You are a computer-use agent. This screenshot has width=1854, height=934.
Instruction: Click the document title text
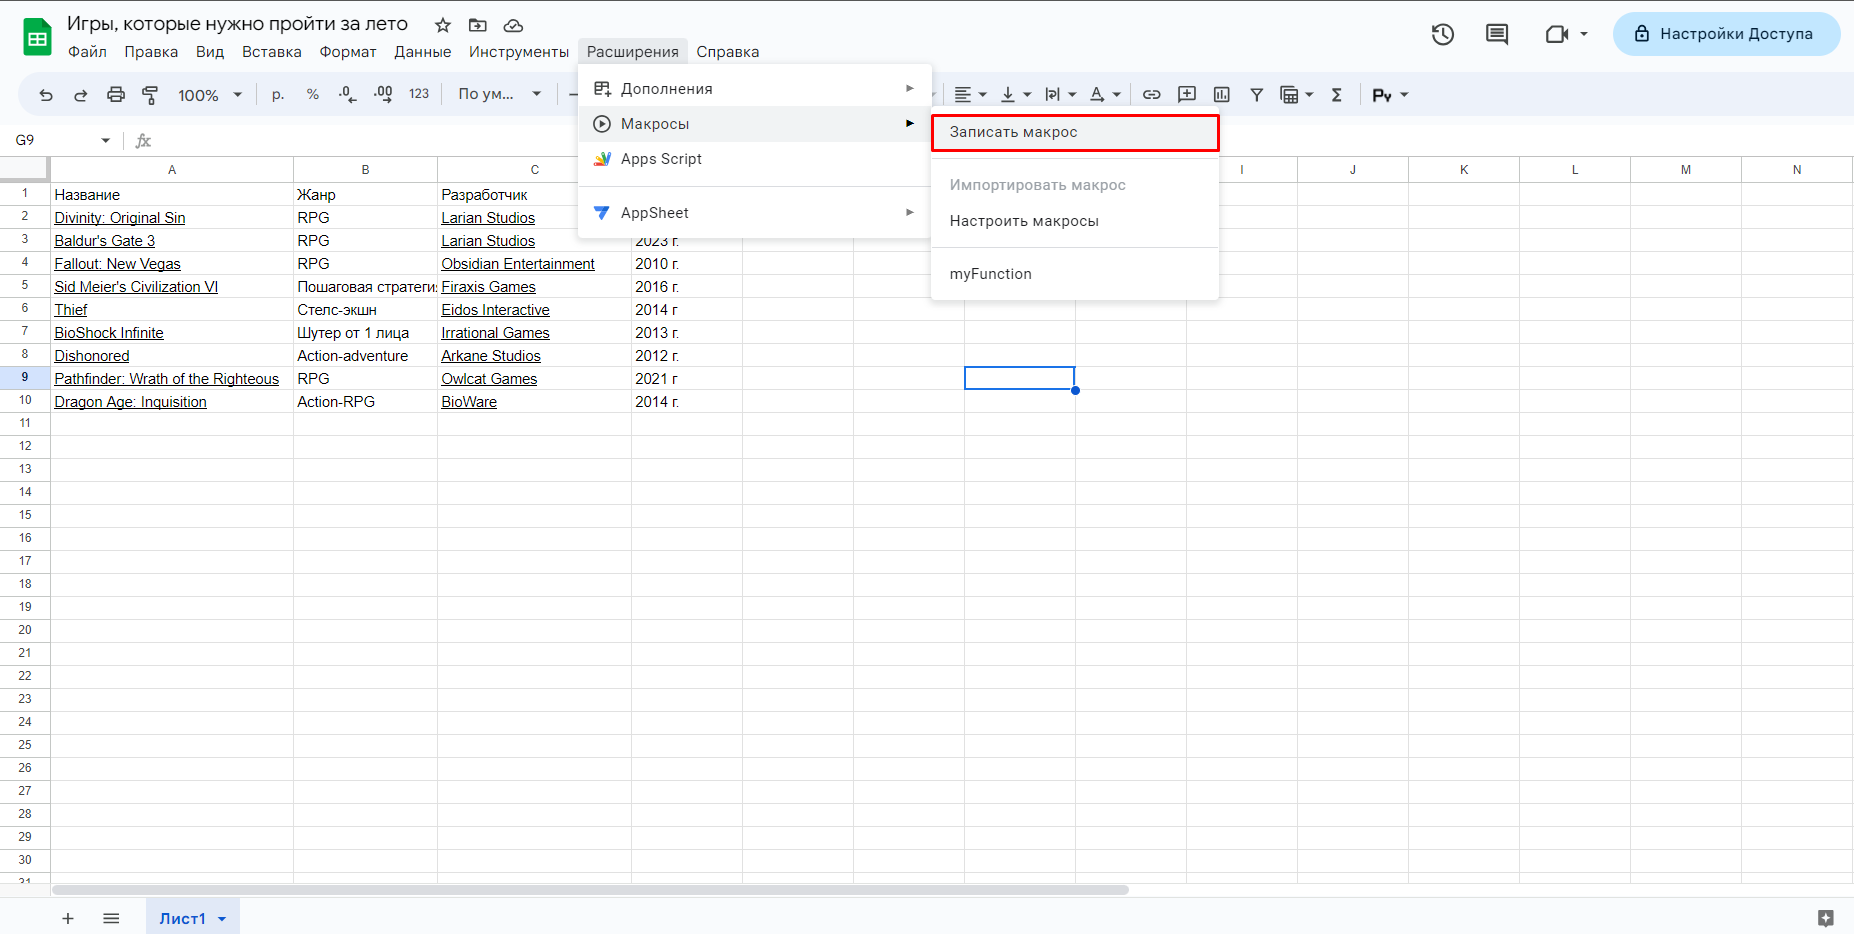click(x=237, y=24)
